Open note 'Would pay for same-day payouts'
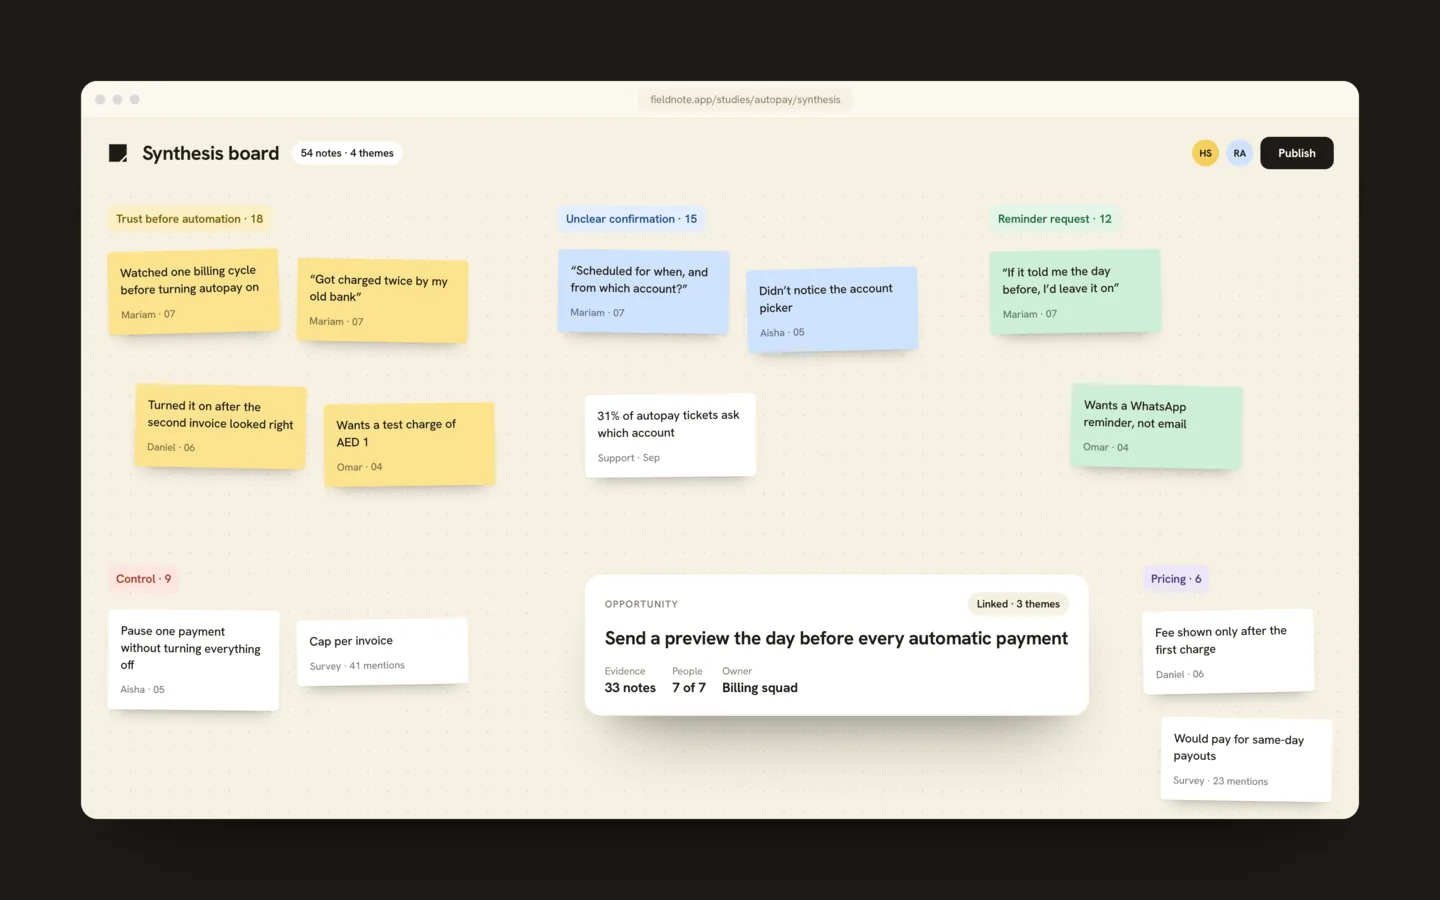Image resolution: width=1440 pixels, height=900 pixels. pyautogui.click(x=1246, y=759)
